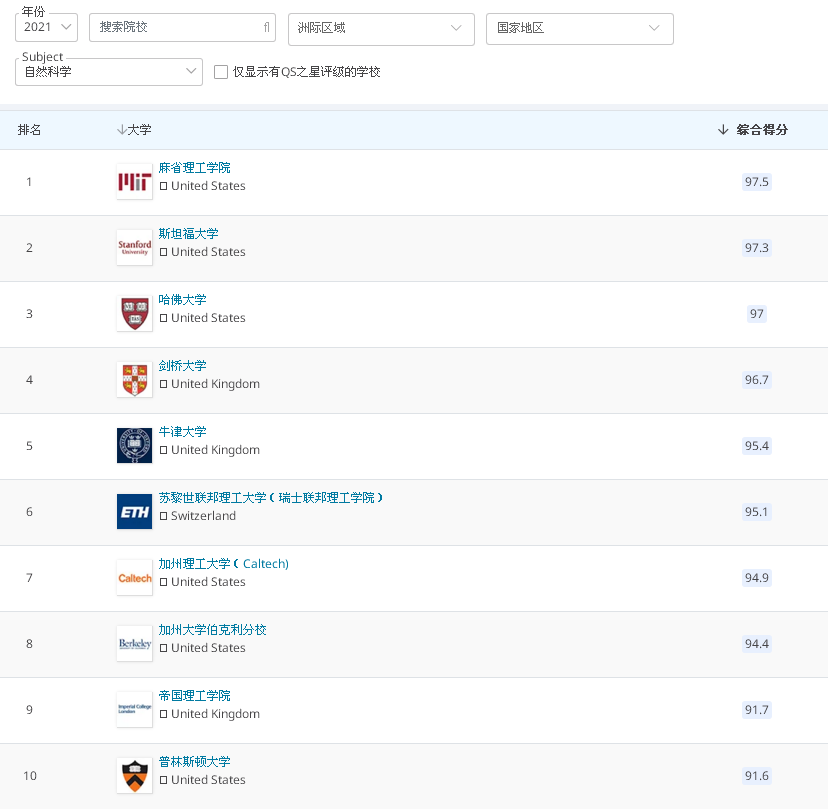The height and width of the screenshot is (809, 828).
Task: Click rank number 6 in the table
Action: click(x=29, y=512)
